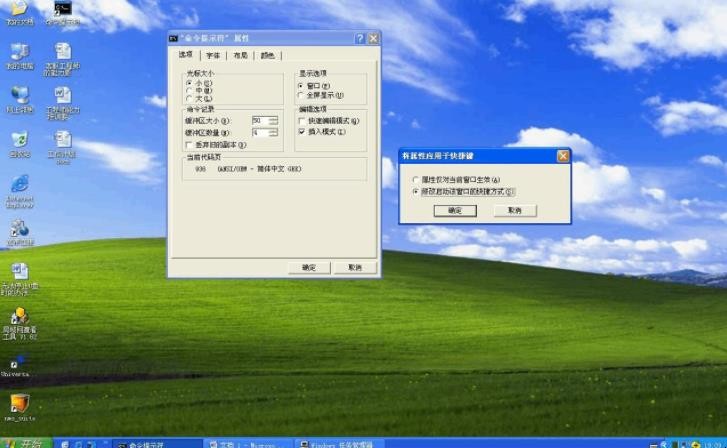Choose apply properties to current window only

[456, 179]
